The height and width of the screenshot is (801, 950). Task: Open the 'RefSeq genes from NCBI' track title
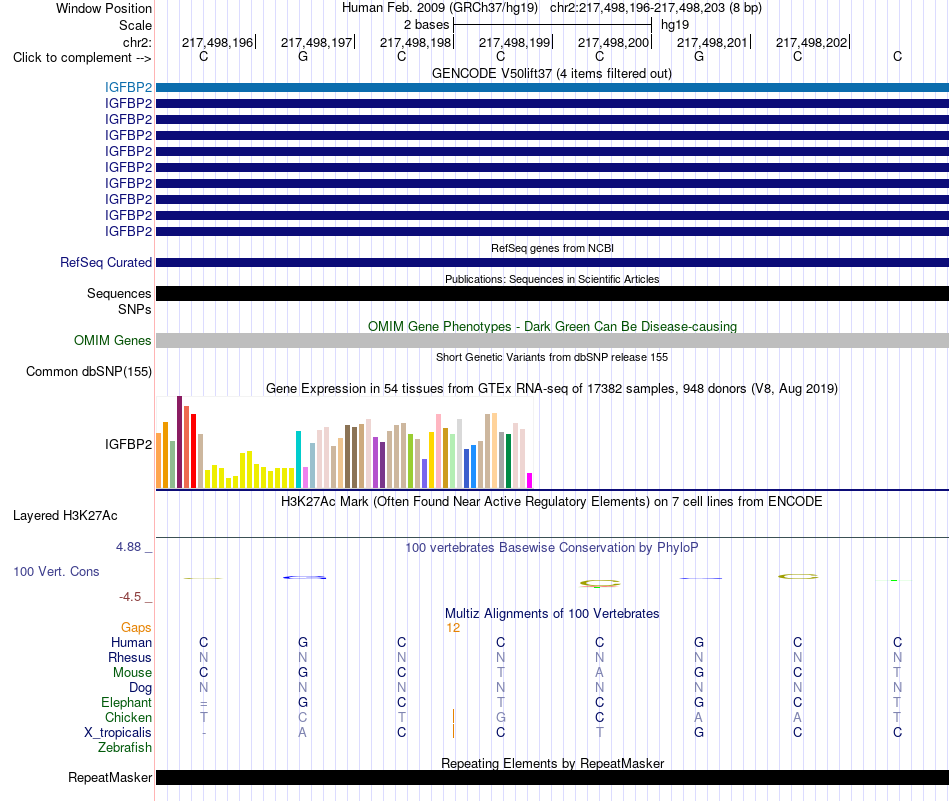[552, 248]
